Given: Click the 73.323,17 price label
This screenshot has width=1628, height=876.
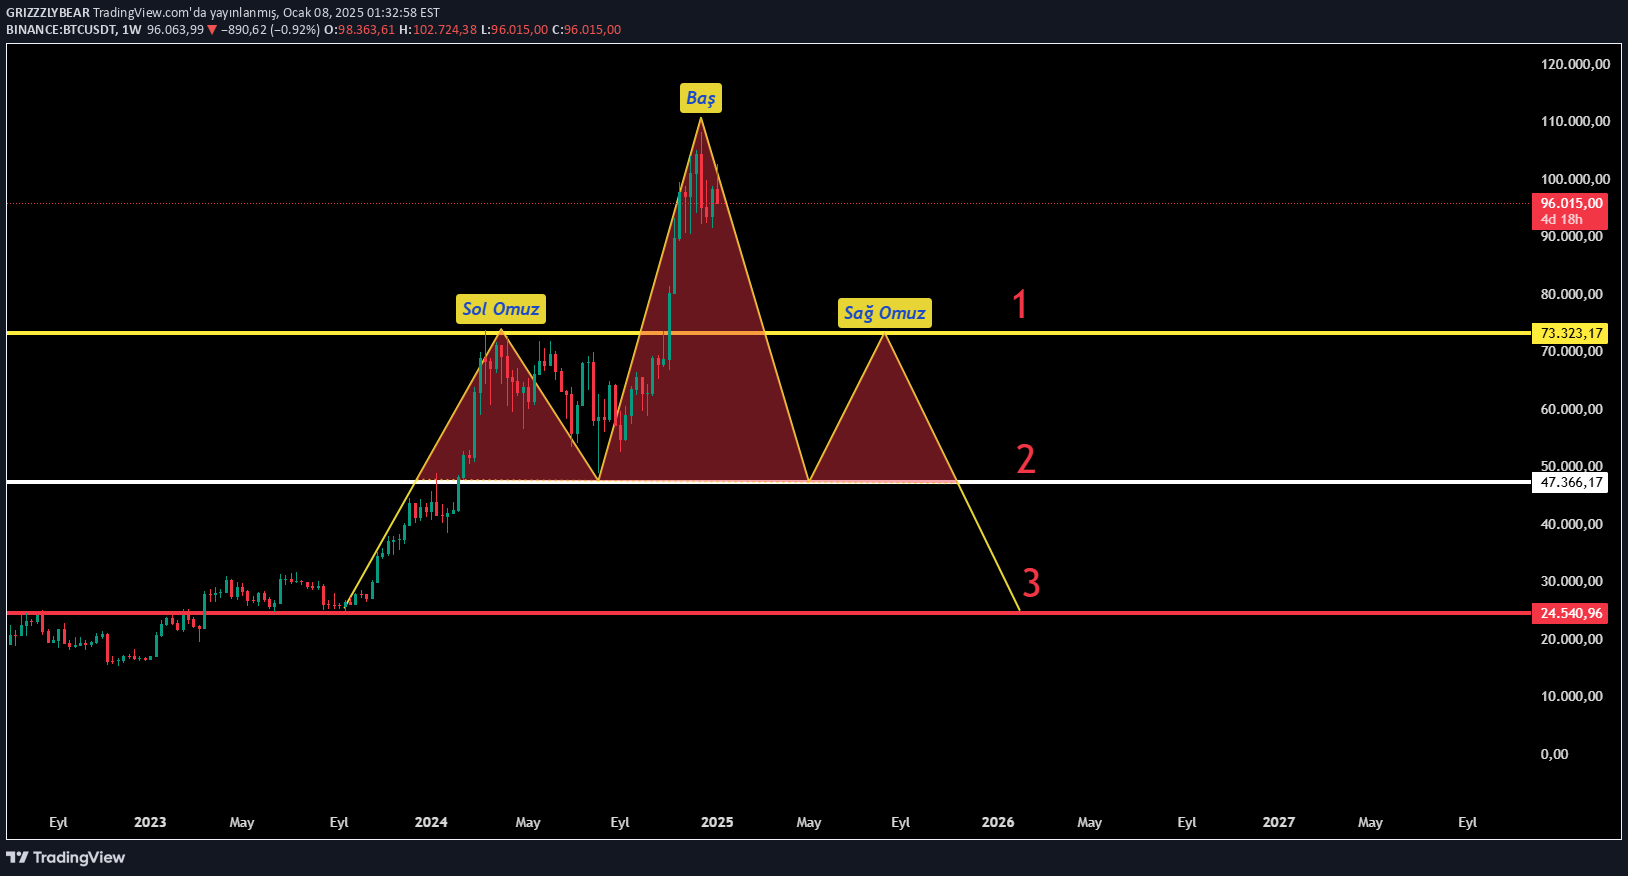Looking at the screenshot, I should [x=1572, y=333].
